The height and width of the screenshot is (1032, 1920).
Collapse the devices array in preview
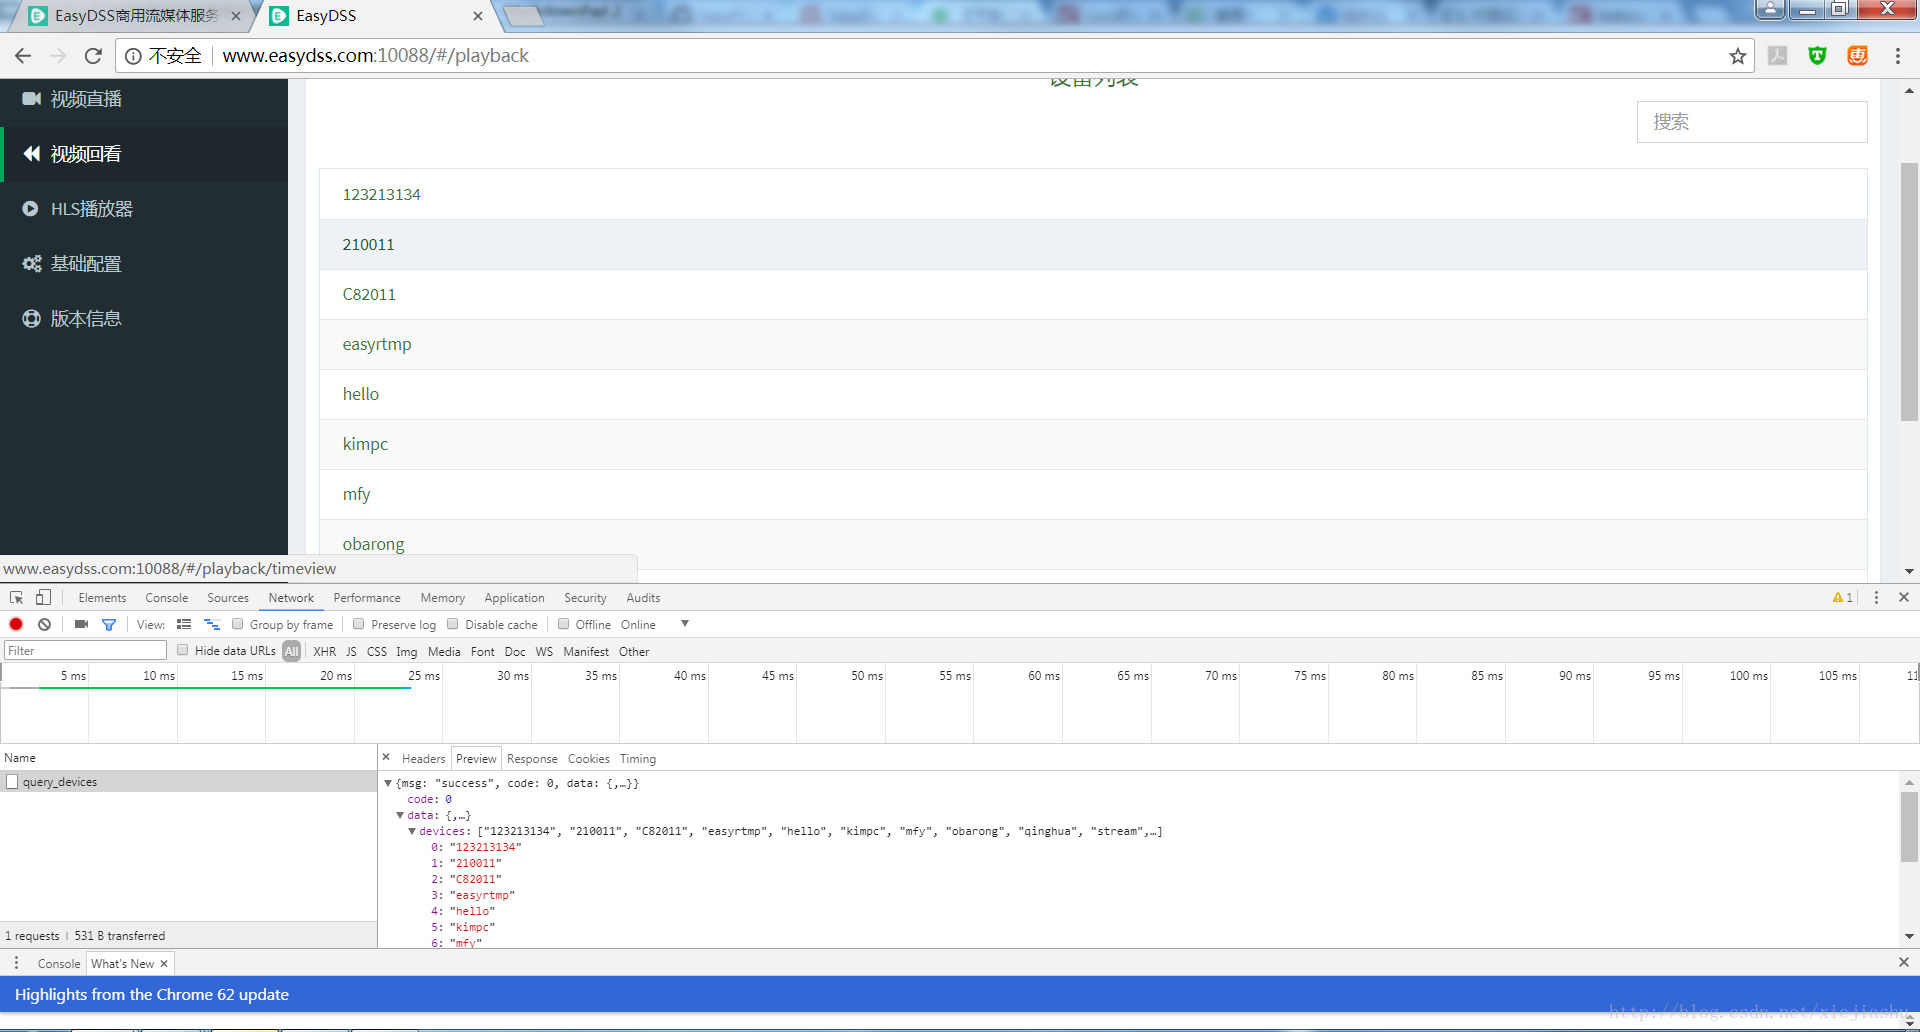coord(412,831)
